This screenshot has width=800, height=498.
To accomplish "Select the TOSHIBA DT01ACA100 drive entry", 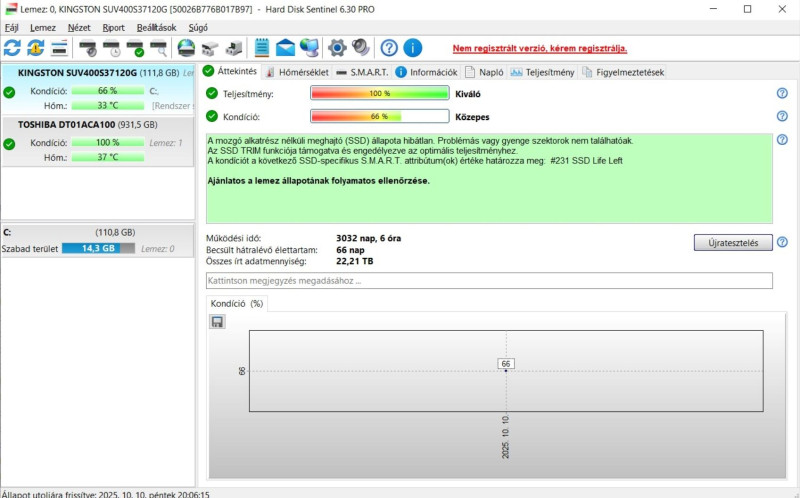I will [97, 141].
